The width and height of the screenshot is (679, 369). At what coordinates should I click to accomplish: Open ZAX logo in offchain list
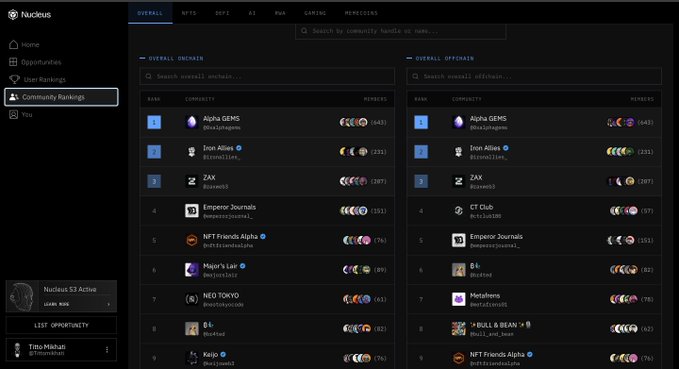pyautogui.click(x=458, y=181)
